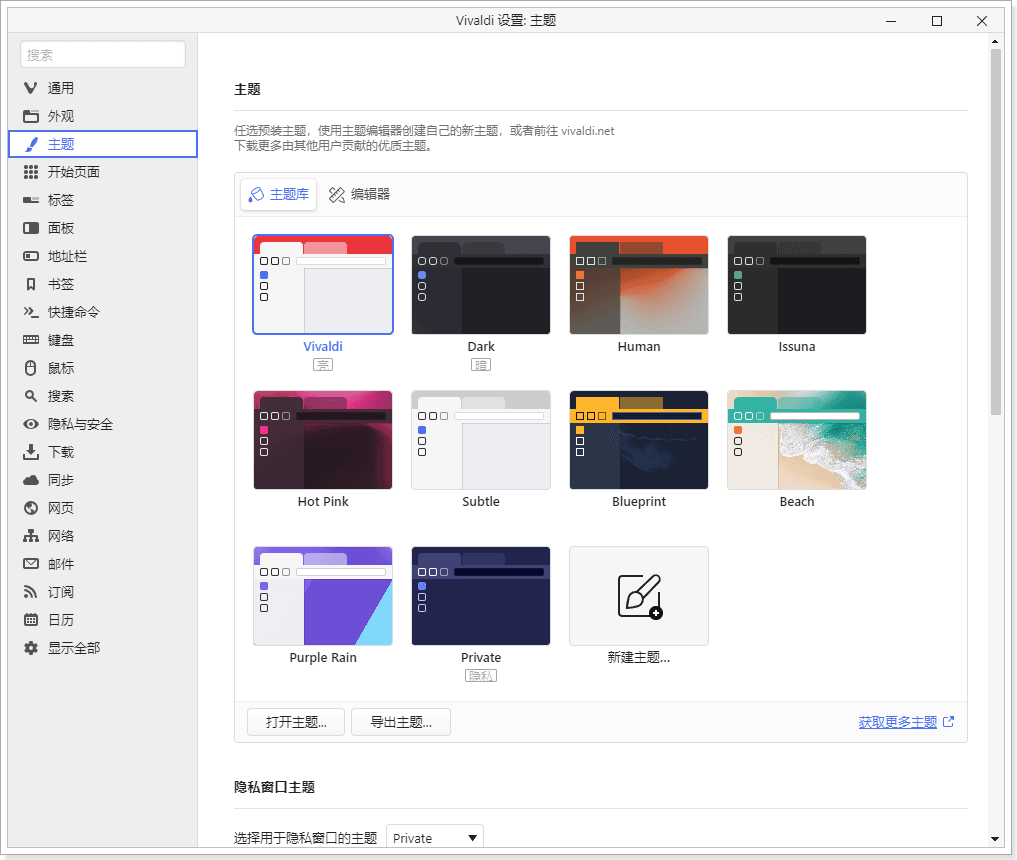Screen dimensions: 1017x860
Task: Open the 快捷命令 settings section
Action: (102, 312)
